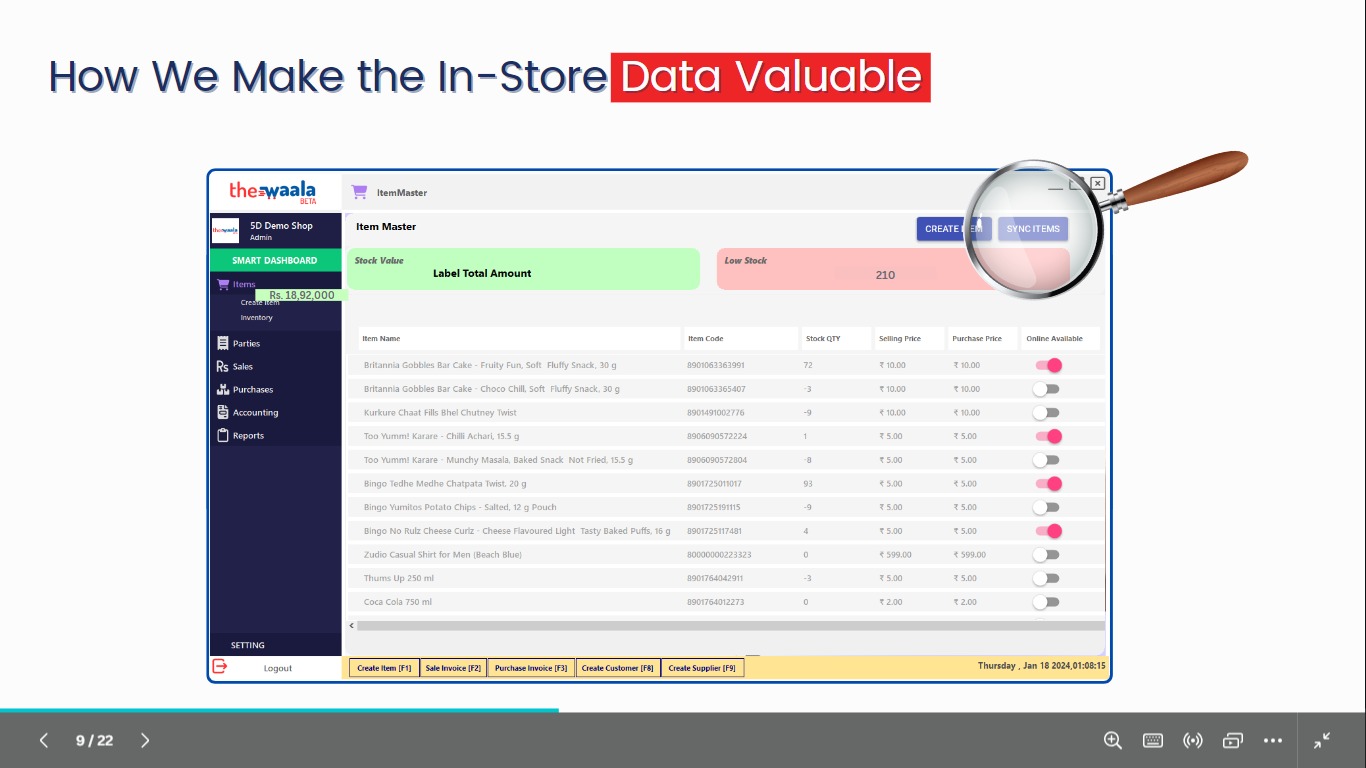The image size is (1366, 768).
Task: Go to the previous slide arrow
Action: pyautogui.click(x=43, y=740)
